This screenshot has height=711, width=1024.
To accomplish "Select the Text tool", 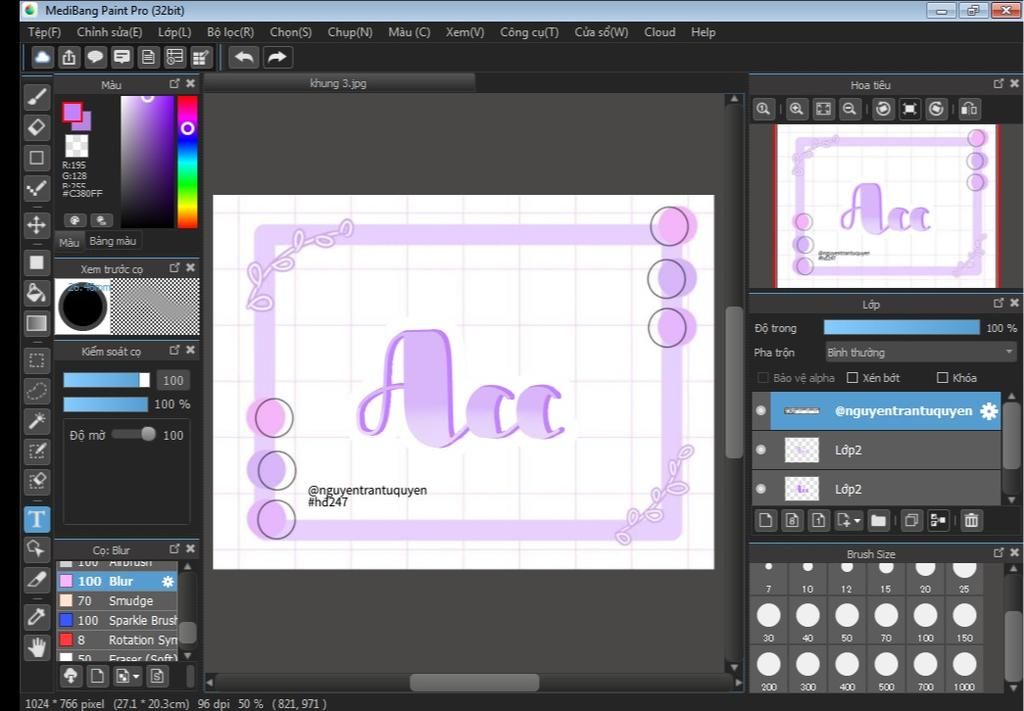I will coord(37,520).
